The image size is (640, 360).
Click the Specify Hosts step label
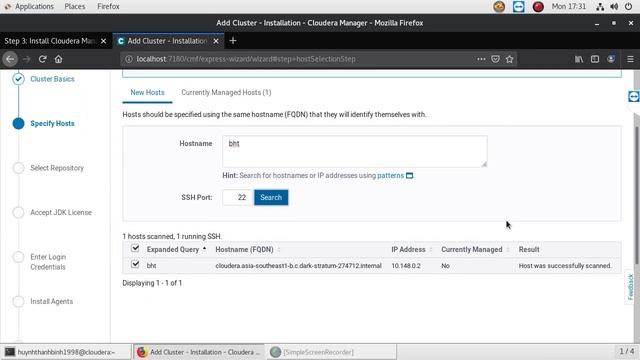coord(52,124)
